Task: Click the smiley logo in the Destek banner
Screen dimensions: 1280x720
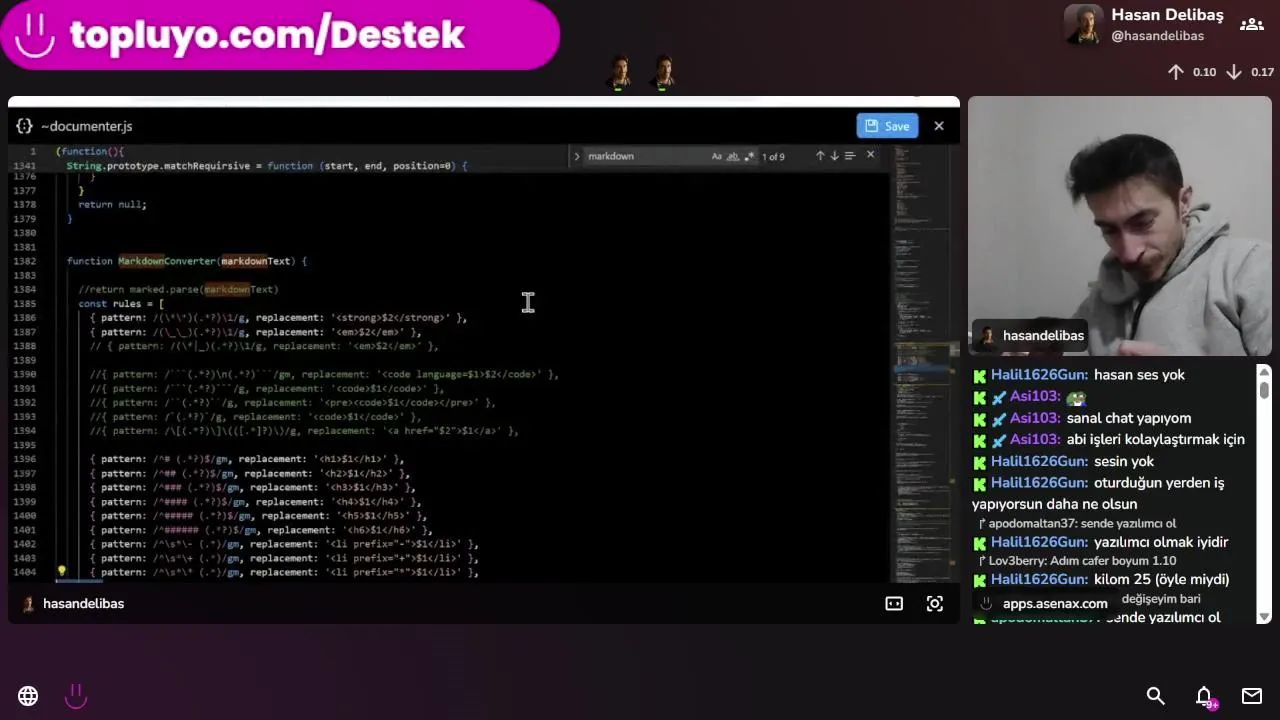Action: point(35,36)
